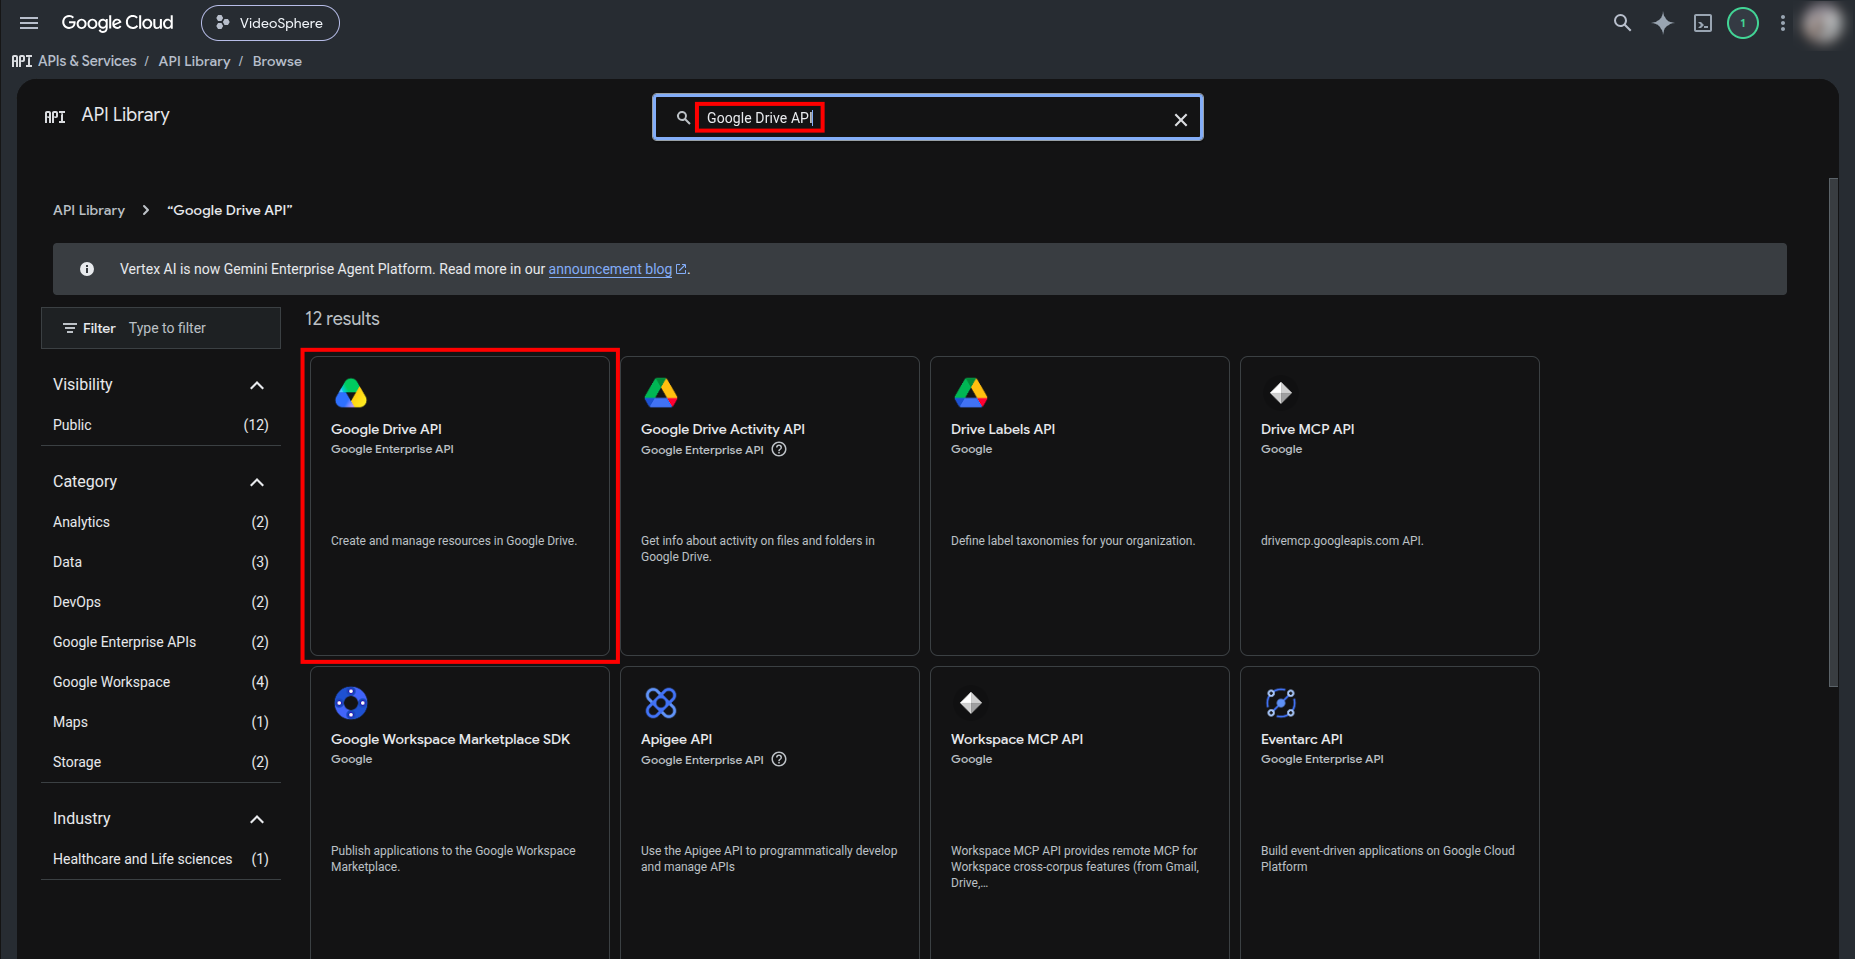The height and width of the screenshot is (959, 1855).
Task: Open the blurred user account avatar
Action: coord(1822,23)
